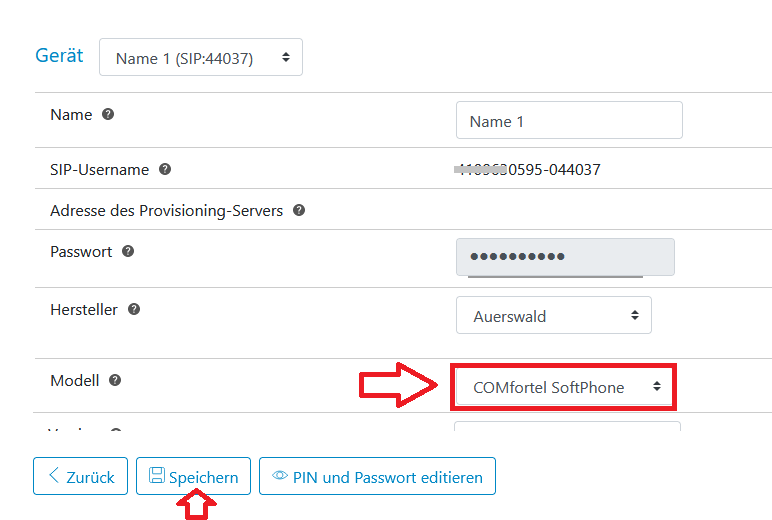Click the help icon beside Hersteller
The width and height of the screenshot is (772, 520).
click(x=134, y=309)
